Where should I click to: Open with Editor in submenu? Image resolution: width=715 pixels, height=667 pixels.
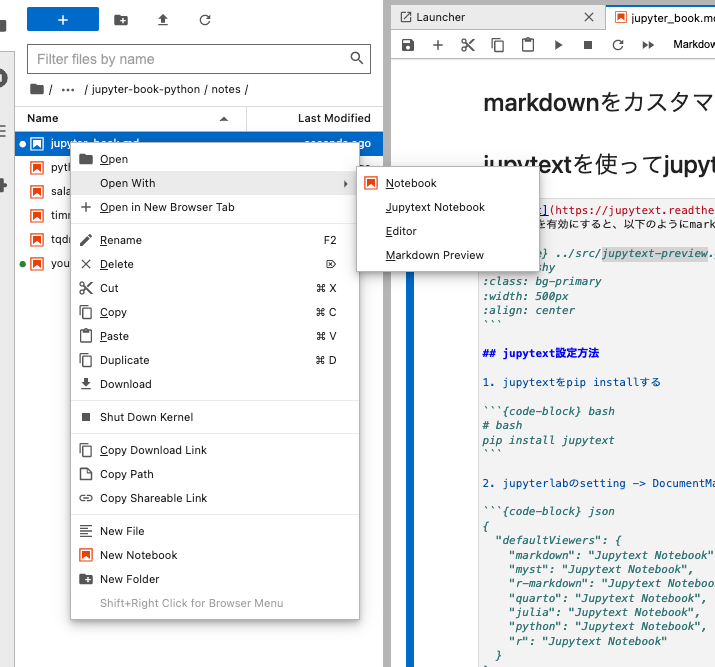448,231
